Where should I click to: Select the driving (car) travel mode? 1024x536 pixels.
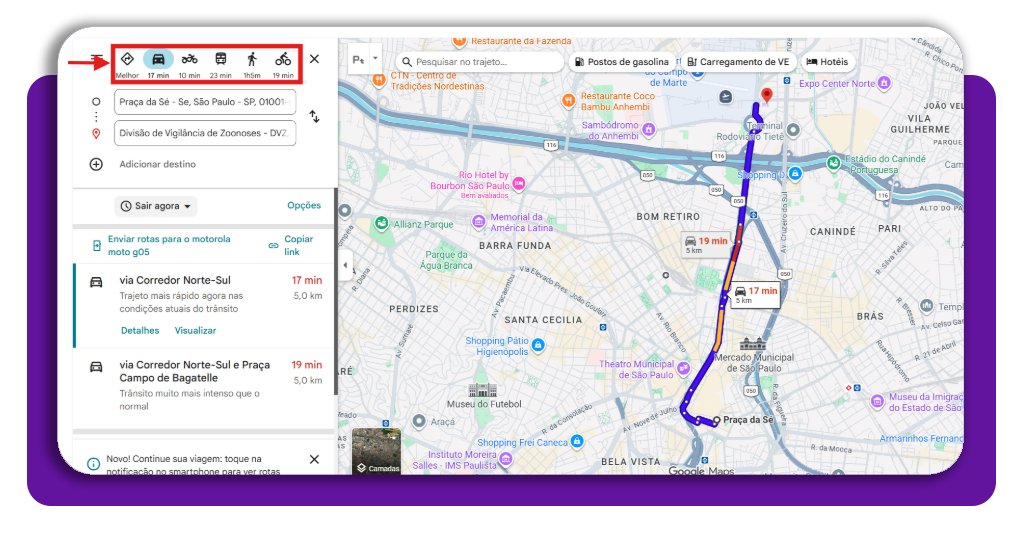coord(158,60)
